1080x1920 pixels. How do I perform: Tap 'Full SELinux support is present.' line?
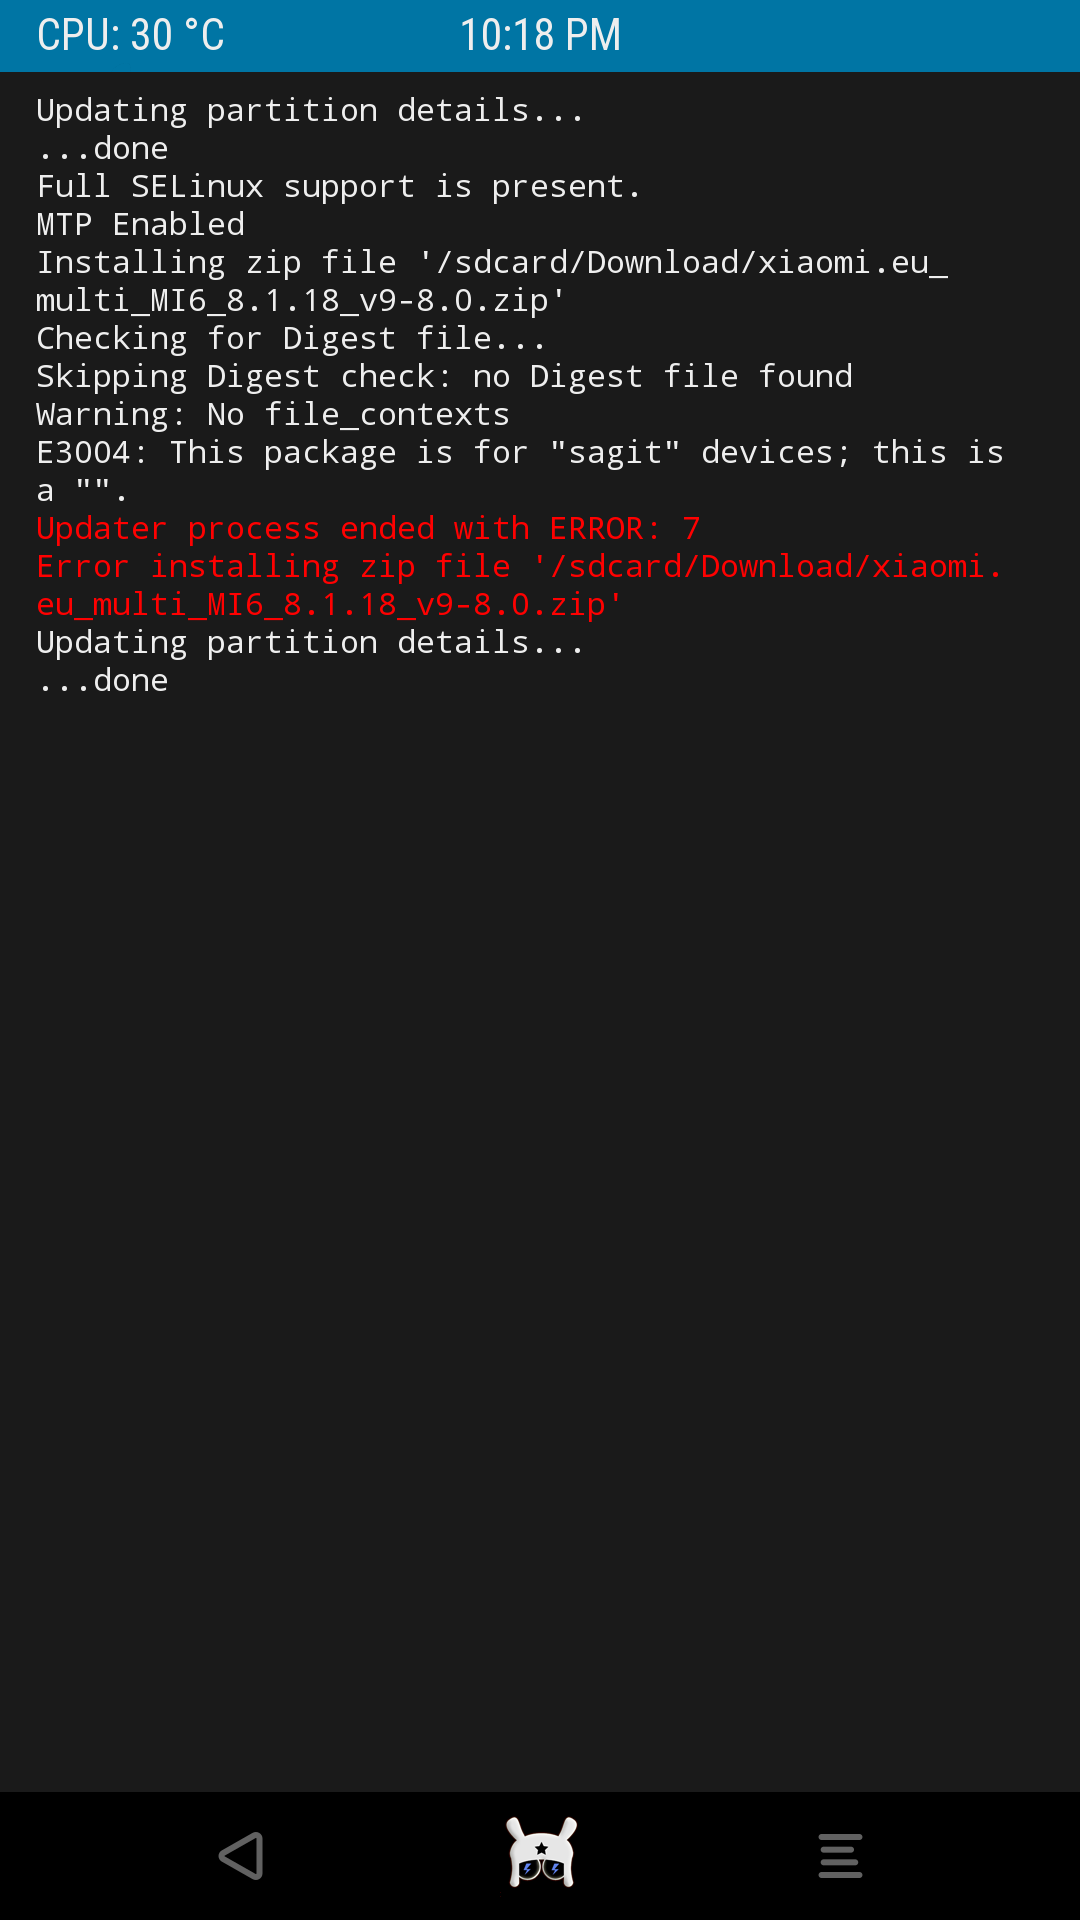(339, 186)
